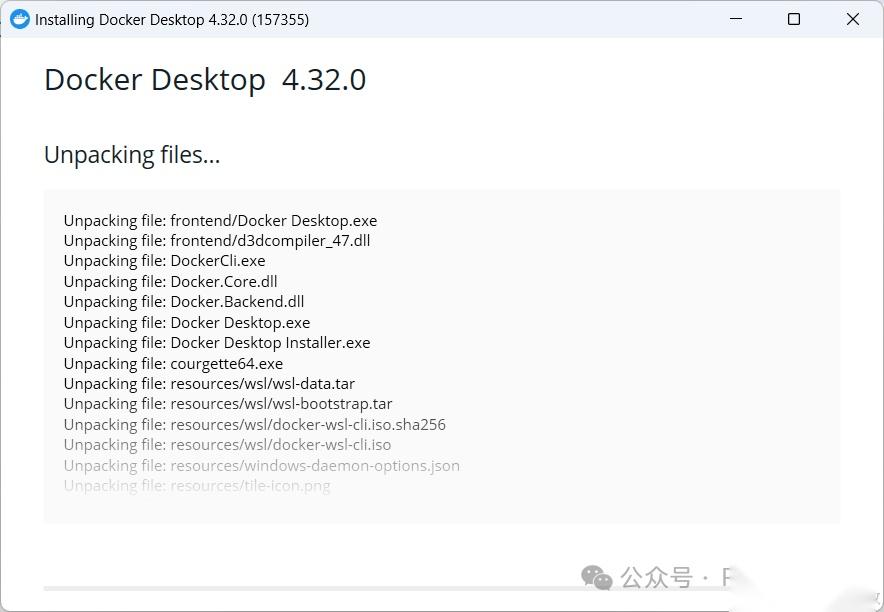Screen dimensions: 884x612
Task: Click the log output panel area
Action: point(441,353)
